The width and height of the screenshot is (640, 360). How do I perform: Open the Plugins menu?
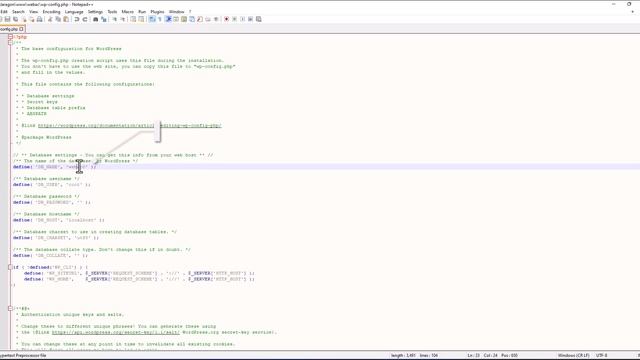pyautogui.click(x=157, y=12)
